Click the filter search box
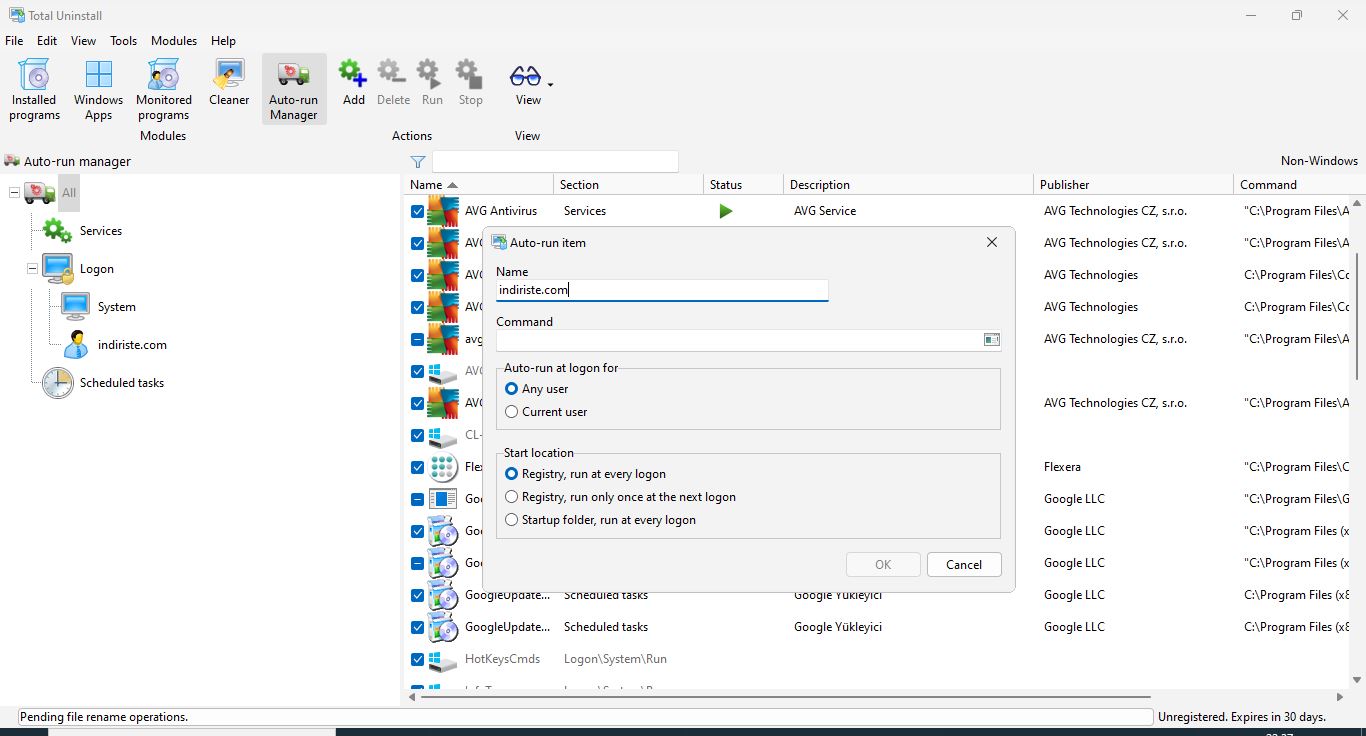The height and width of the screenshot is (736, 1366). [x=555, y=161]
